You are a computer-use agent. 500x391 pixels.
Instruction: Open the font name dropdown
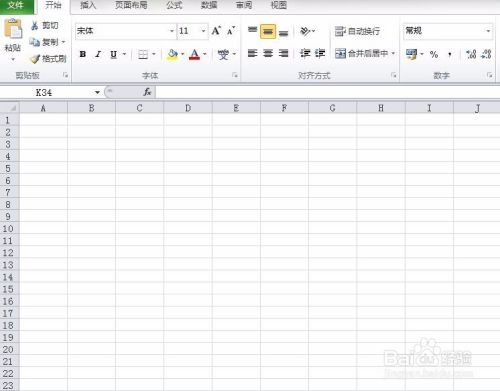tap(171, 31)
